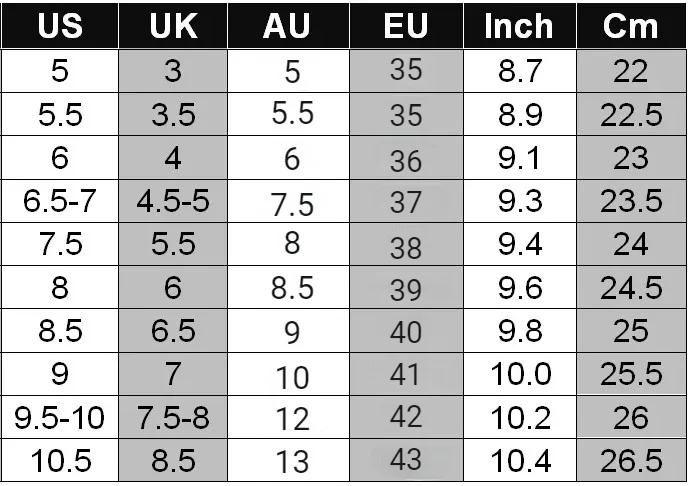Click the AU column header
Screen dimensions: 688x486
[x=293, y=26]
